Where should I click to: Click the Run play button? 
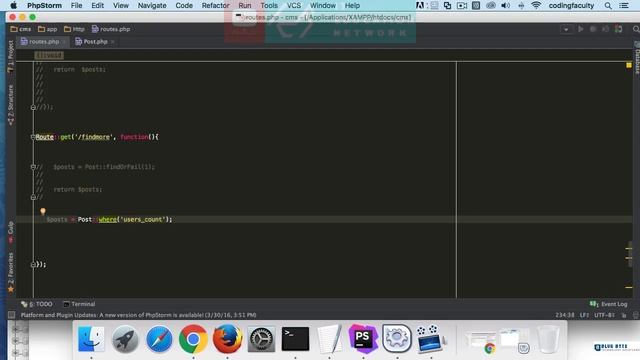tap(580, 29)
